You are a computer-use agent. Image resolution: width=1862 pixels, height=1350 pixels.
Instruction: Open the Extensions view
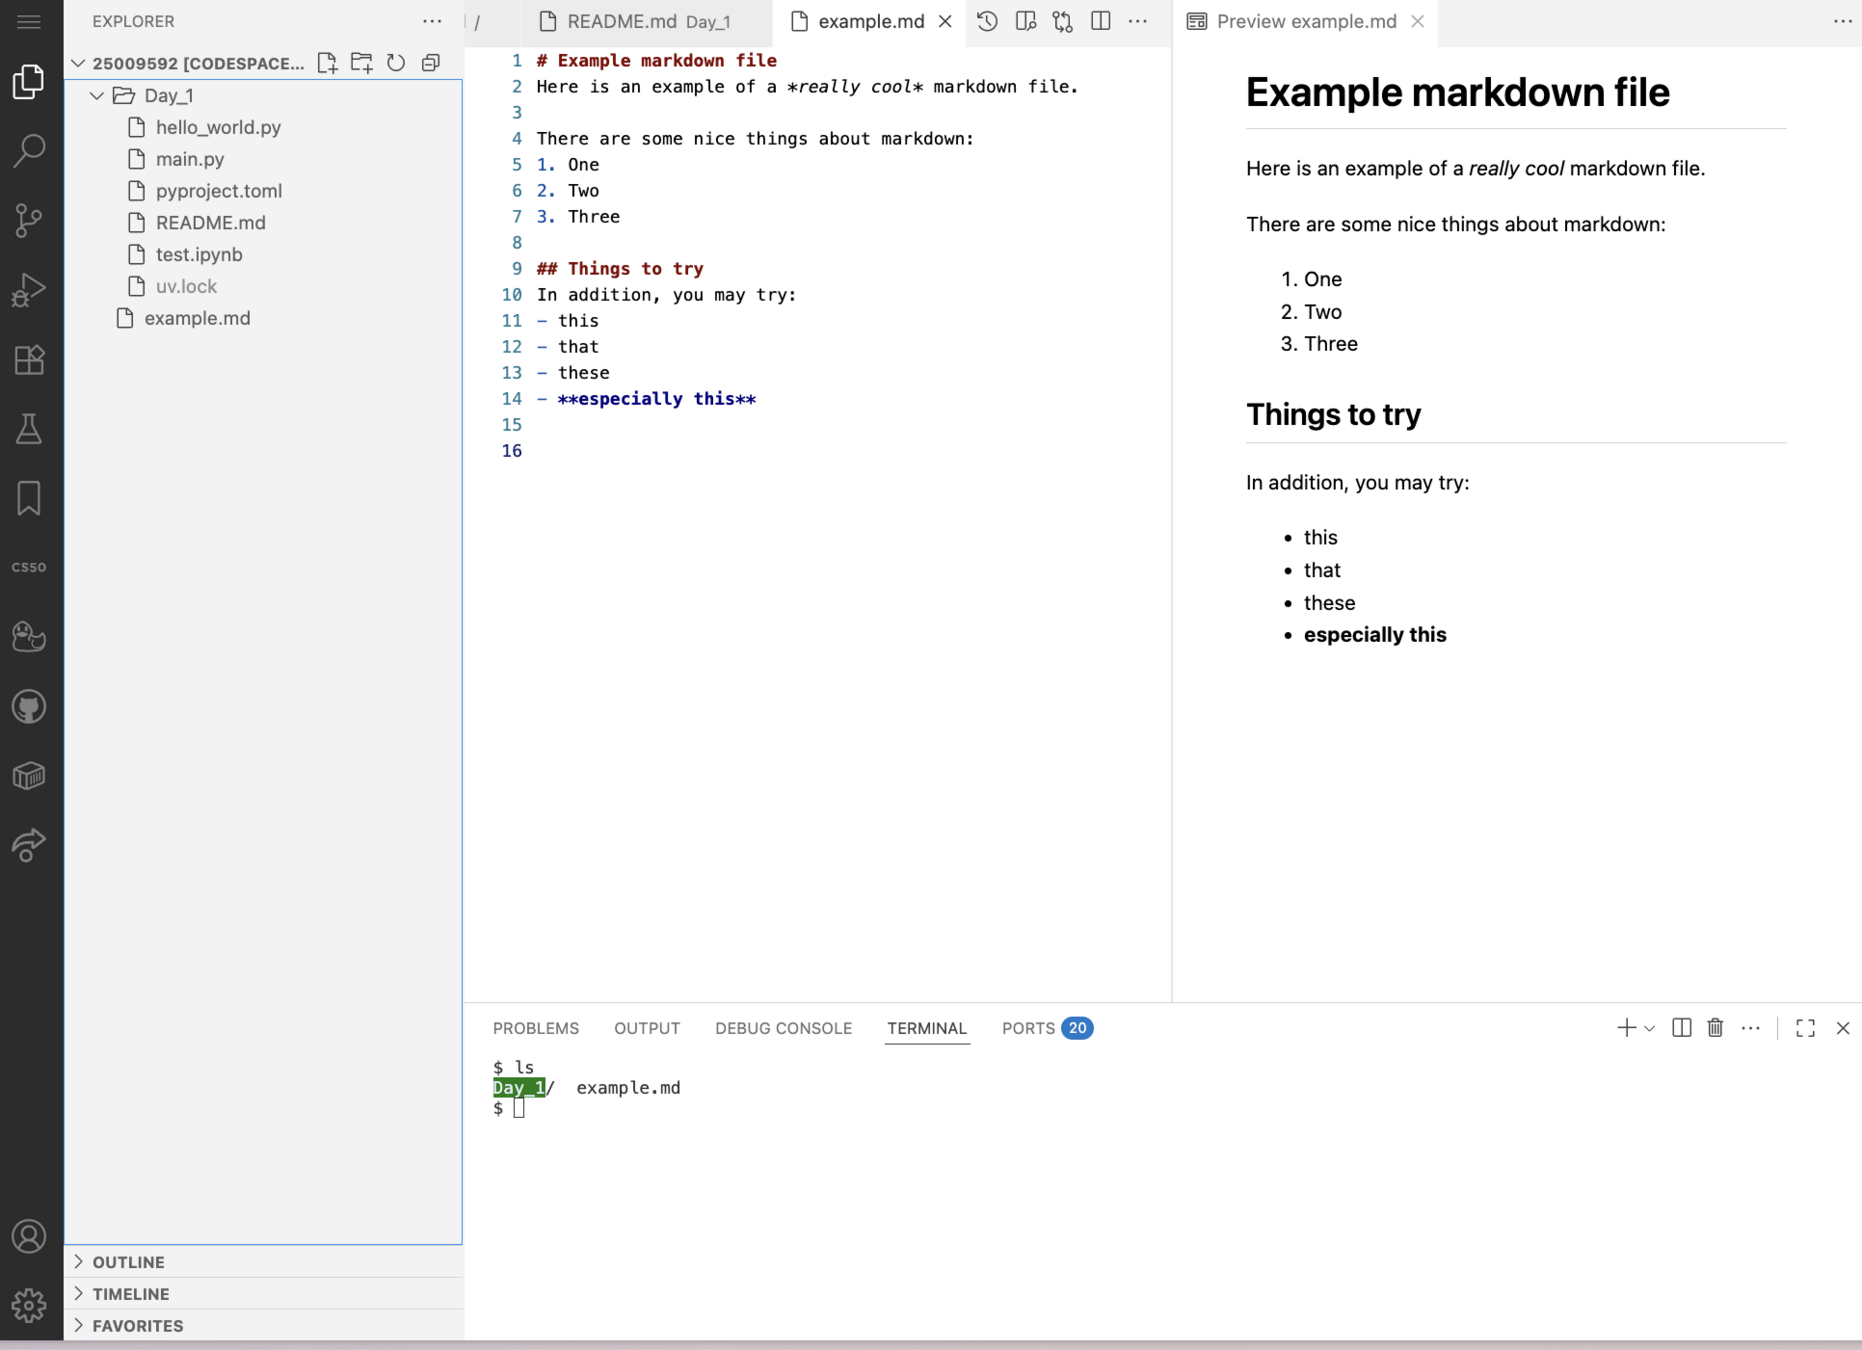click(29, 359)
